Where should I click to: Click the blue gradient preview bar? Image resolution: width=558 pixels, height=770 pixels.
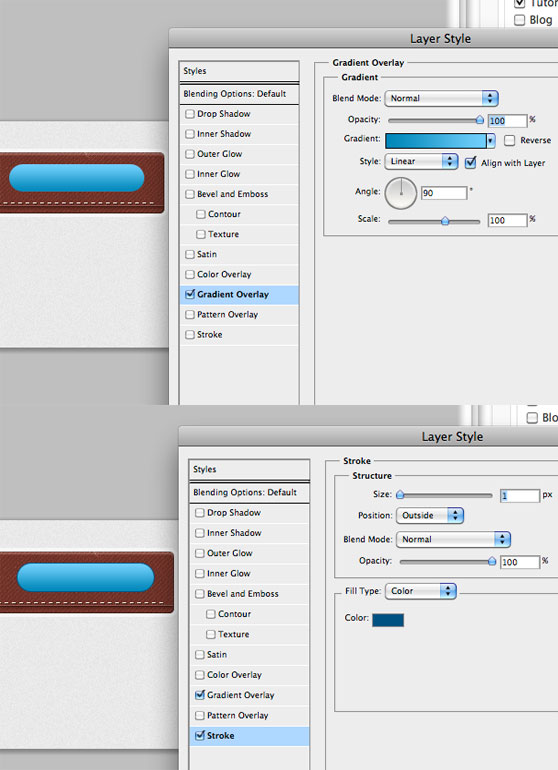(x=436, y=141)
